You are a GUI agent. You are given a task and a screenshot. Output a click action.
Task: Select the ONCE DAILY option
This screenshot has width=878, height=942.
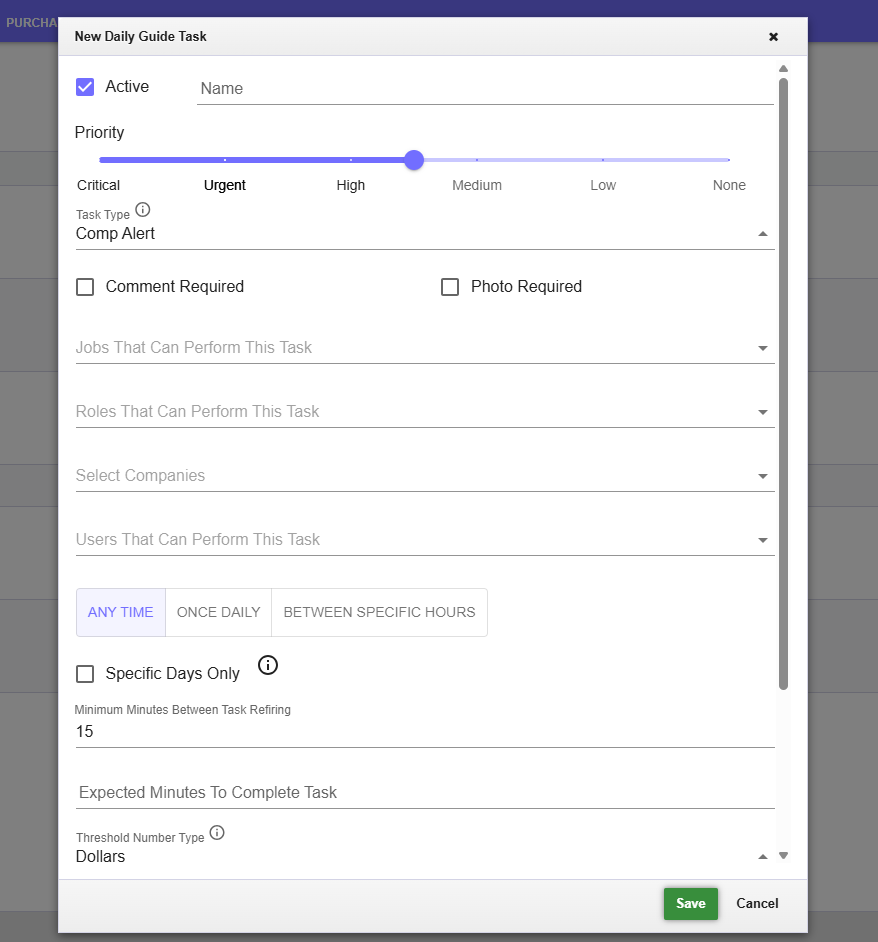pos(218,612)
